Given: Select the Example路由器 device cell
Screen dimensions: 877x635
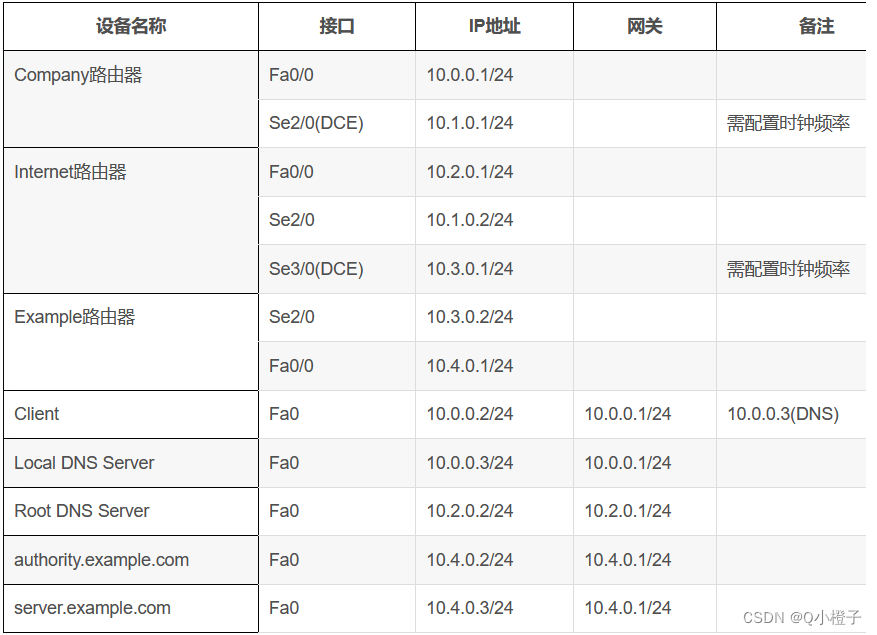Looking at the screenshot, I should pyautogui.click(x=131, y=342).
